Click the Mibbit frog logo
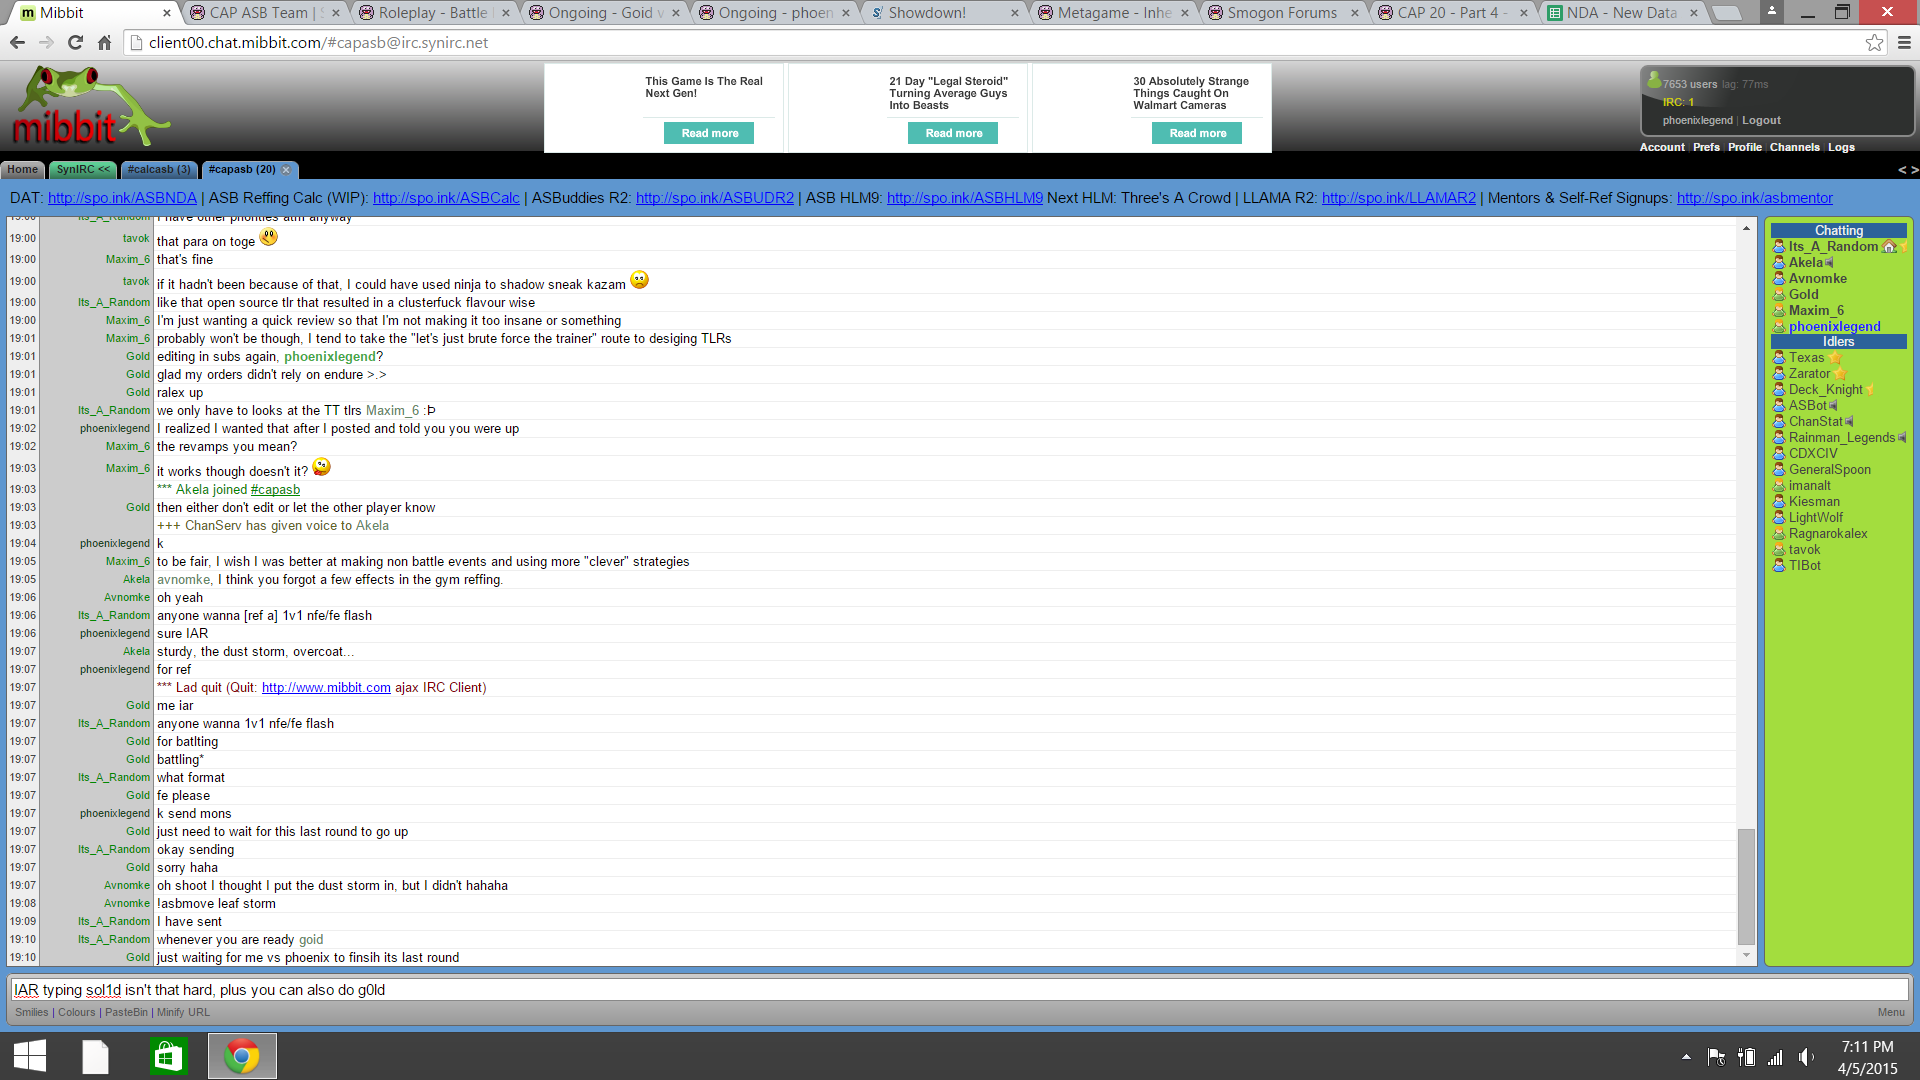This screenshot has width=1920, height=1080. [91, 106]
